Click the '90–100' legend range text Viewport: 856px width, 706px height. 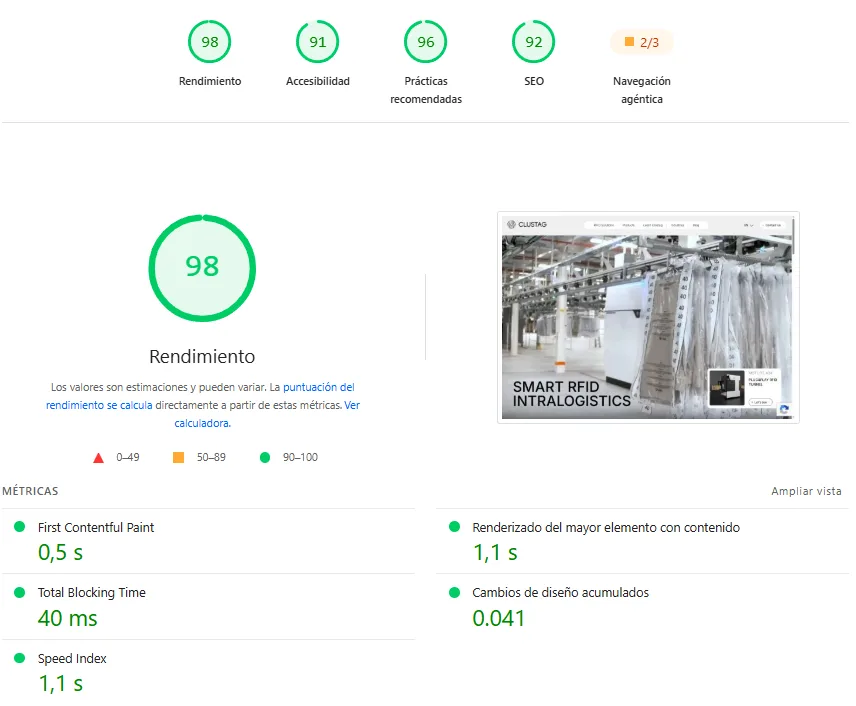click(300, 458)
